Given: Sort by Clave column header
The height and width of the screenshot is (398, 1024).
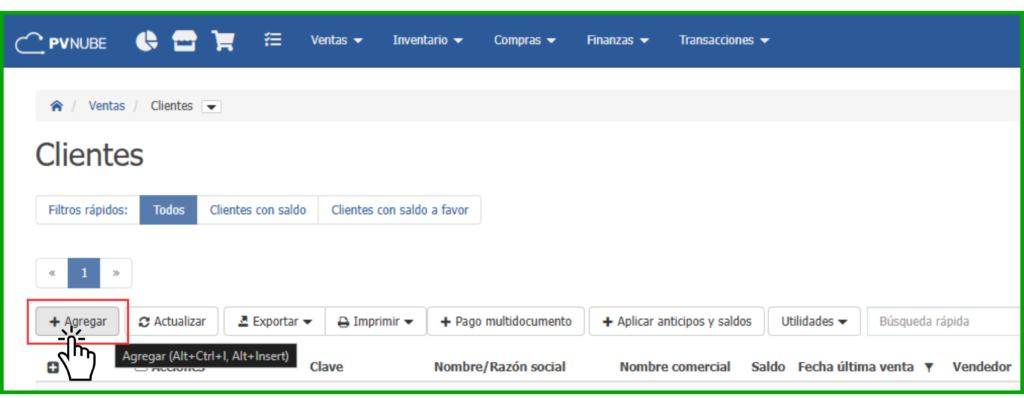Looking at the screenshot, I should tap(326, 367).
